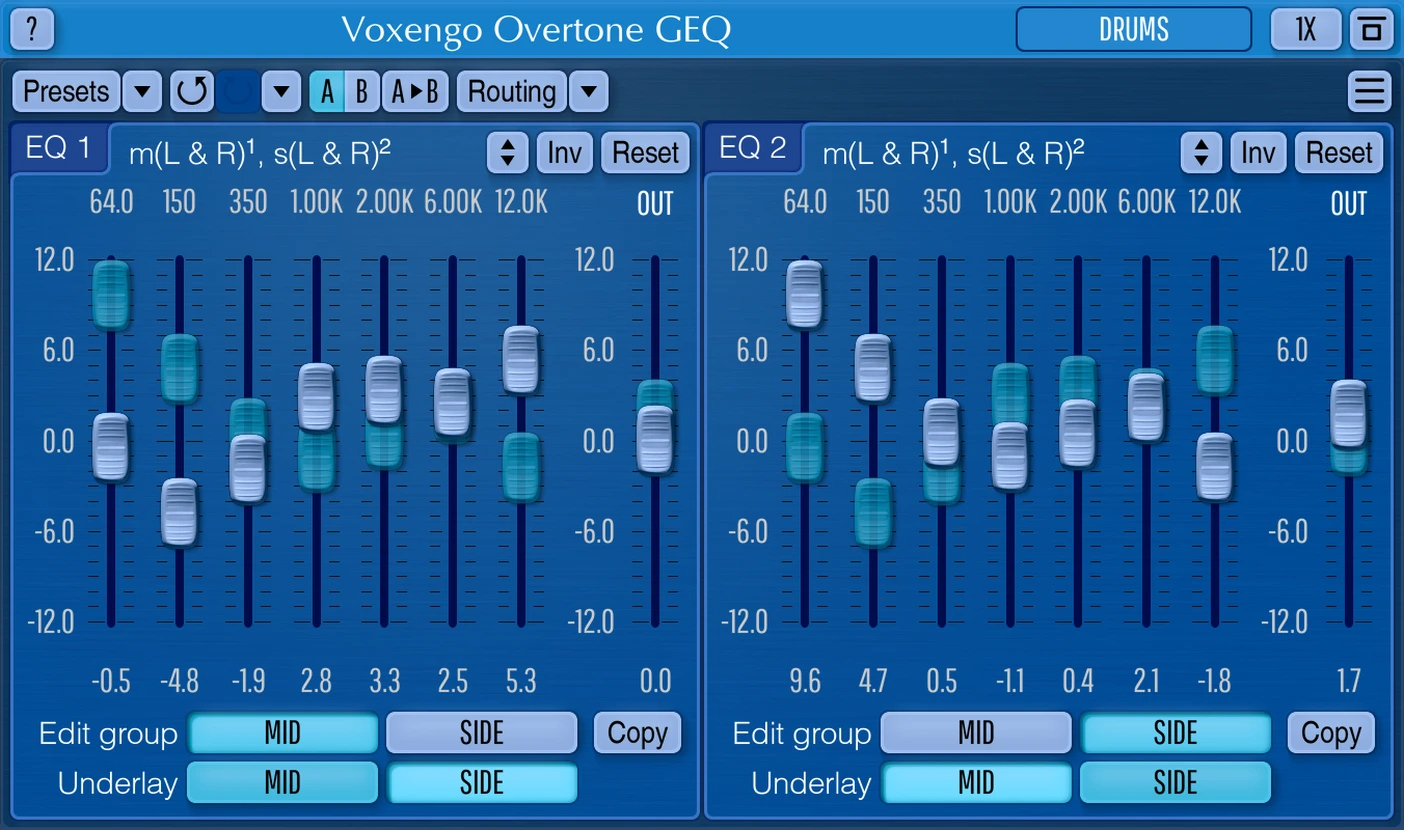Expand the Presets dropdown arrow

point(142,92)
